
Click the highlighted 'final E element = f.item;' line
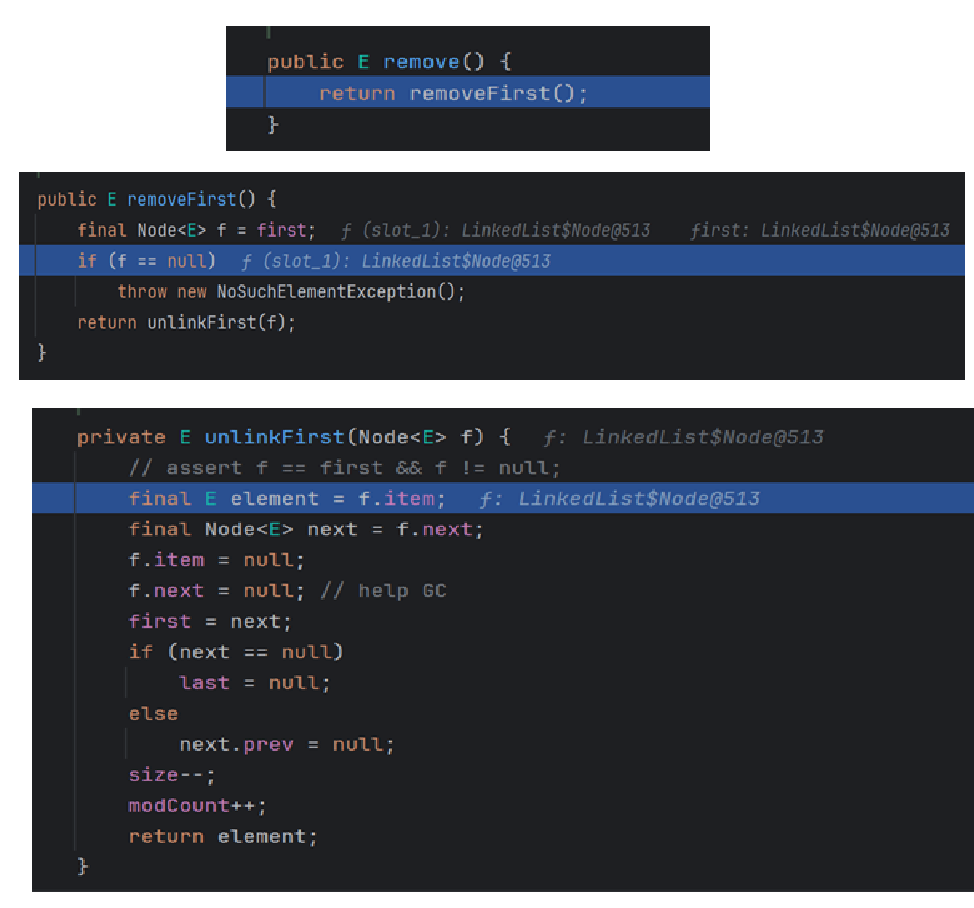tap(503, 498)
